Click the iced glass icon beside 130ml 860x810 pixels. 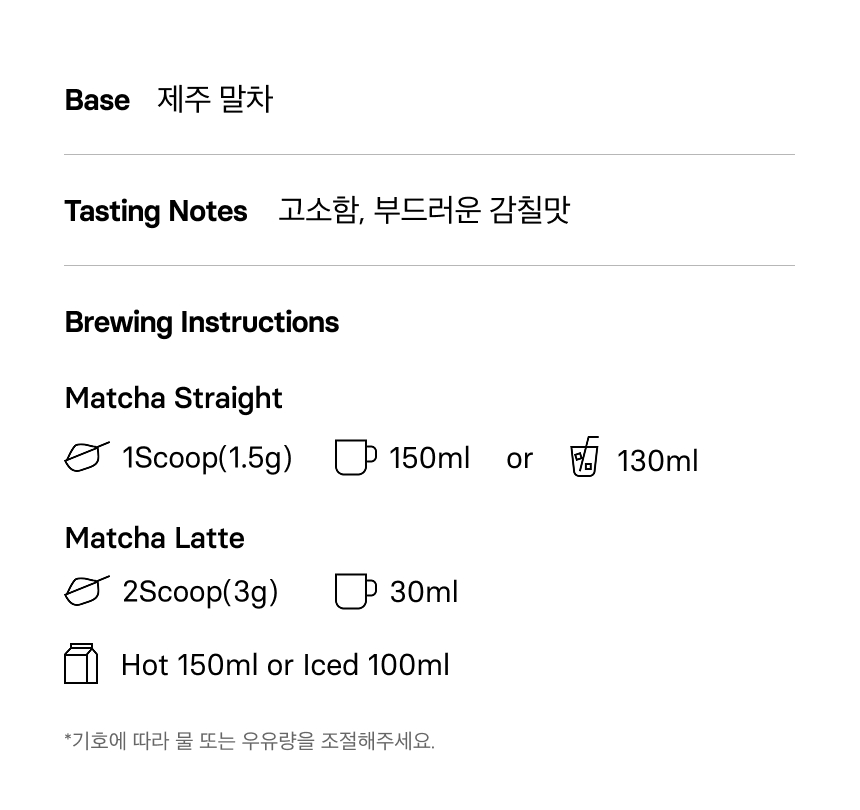pos(585,458)
